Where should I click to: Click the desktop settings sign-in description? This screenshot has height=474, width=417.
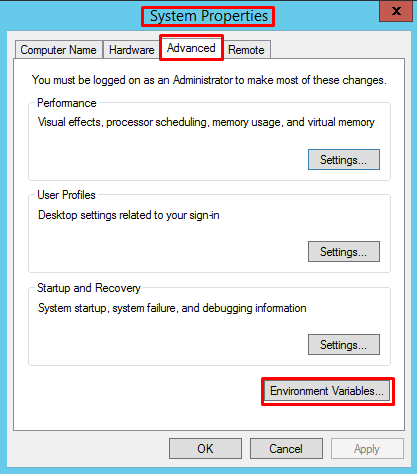[x=129, y=215]
